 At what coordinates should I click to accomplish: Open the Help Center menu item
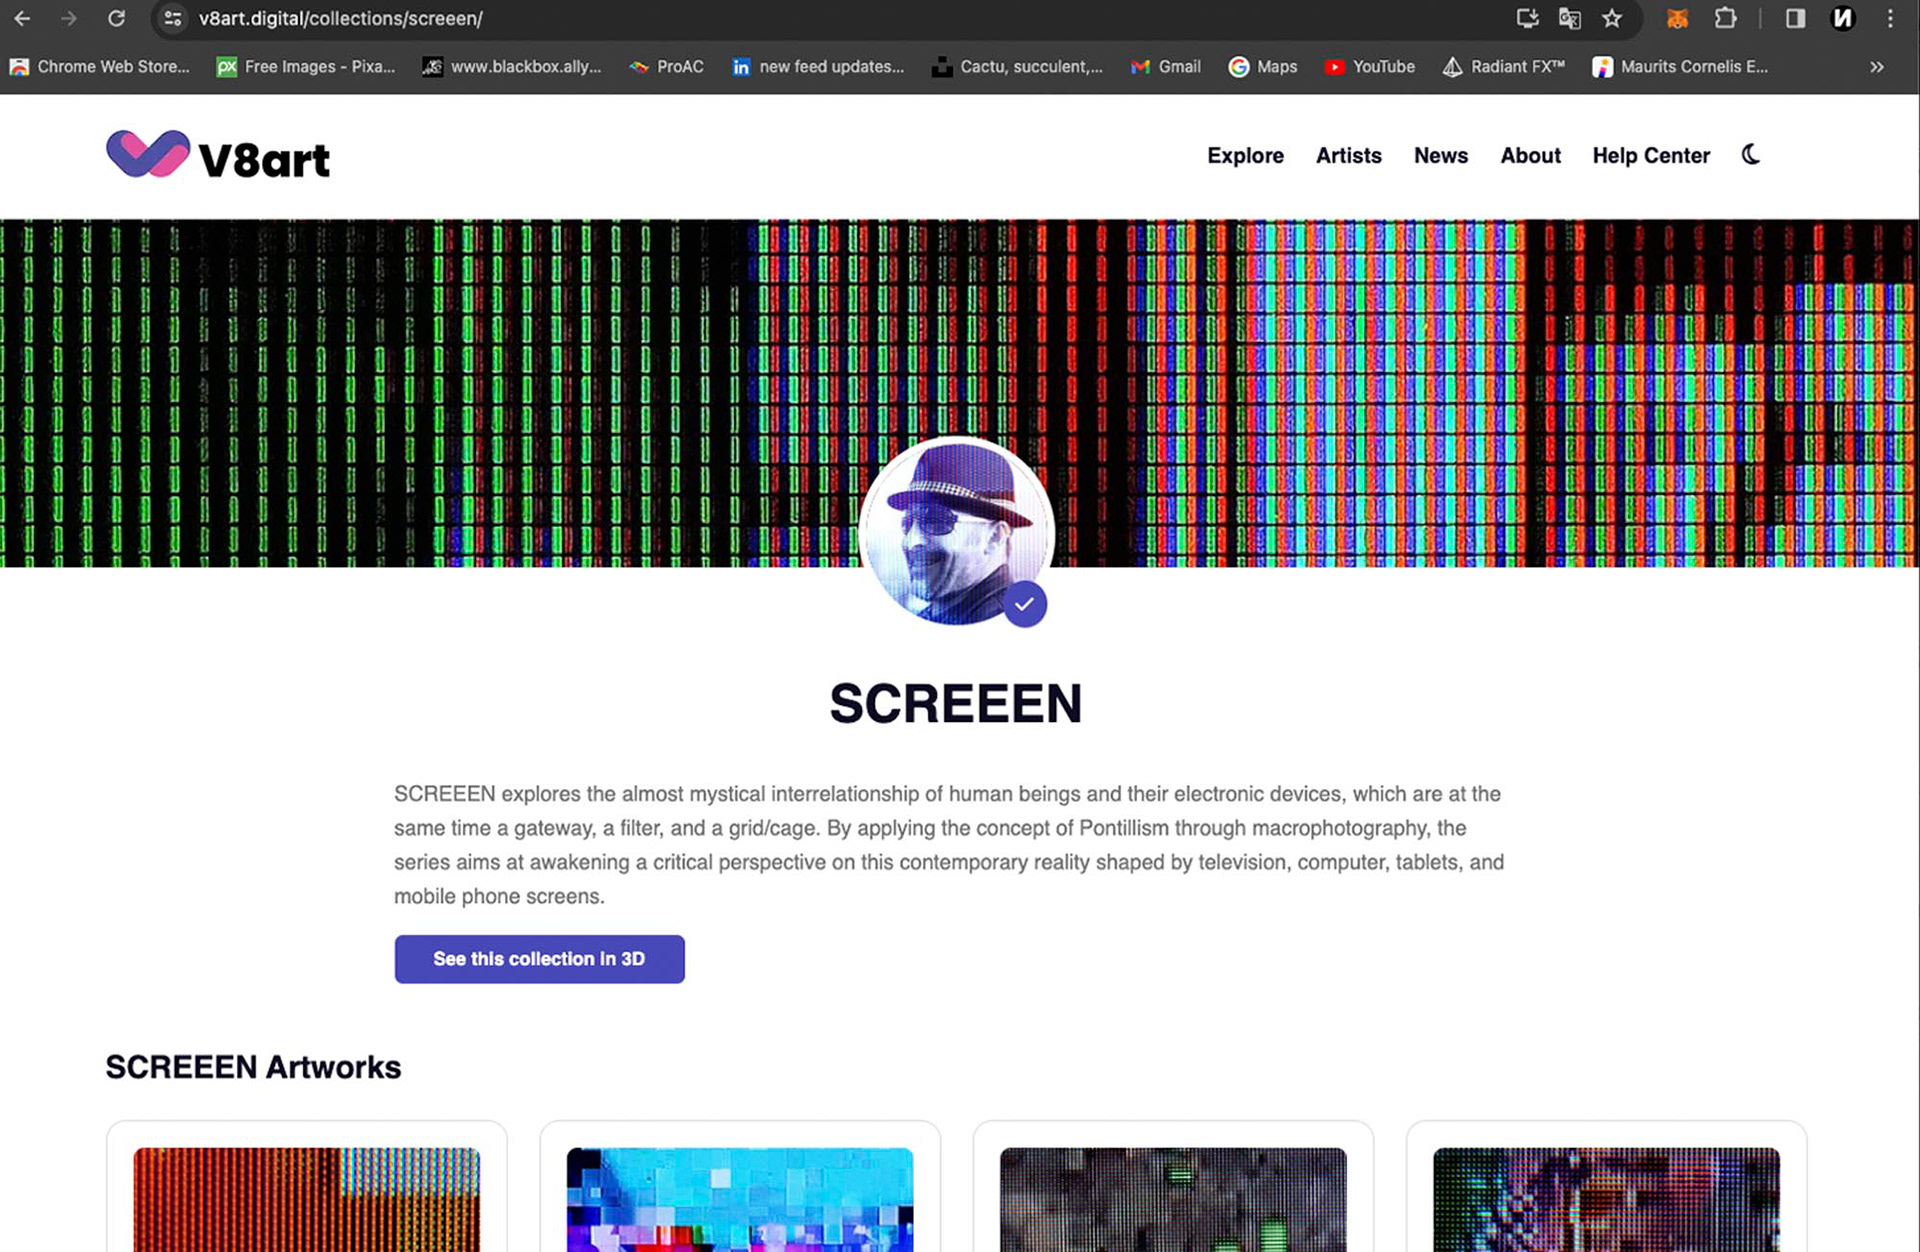coord(1651,155)
